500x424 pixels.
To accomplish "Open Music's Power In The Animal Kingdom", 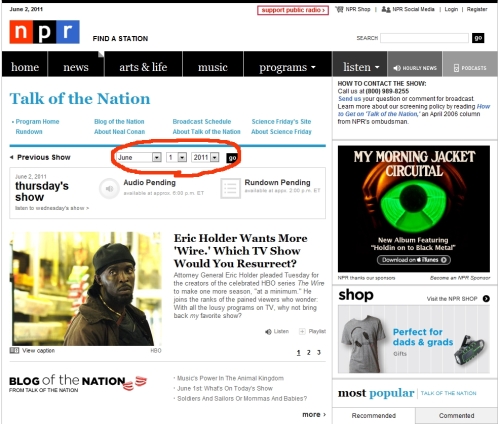I will pyautogui.click(x=230, y=378).
